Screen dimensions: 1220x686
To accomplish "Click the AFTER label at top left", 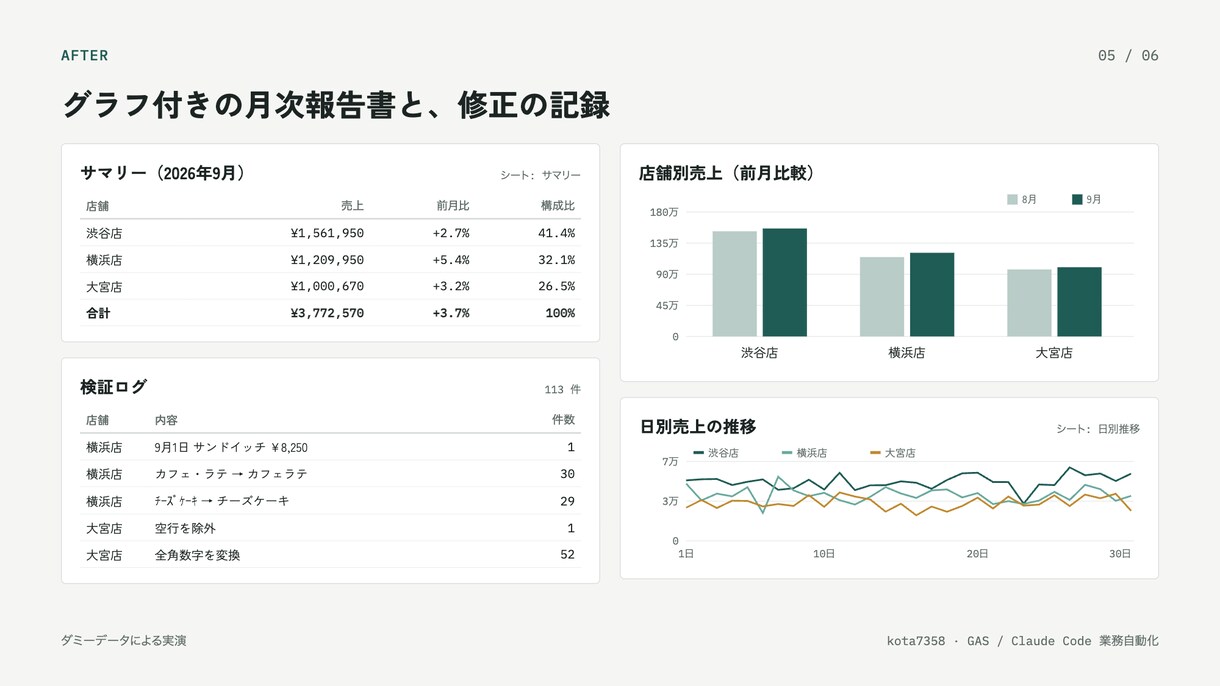I will coord(85,56).
